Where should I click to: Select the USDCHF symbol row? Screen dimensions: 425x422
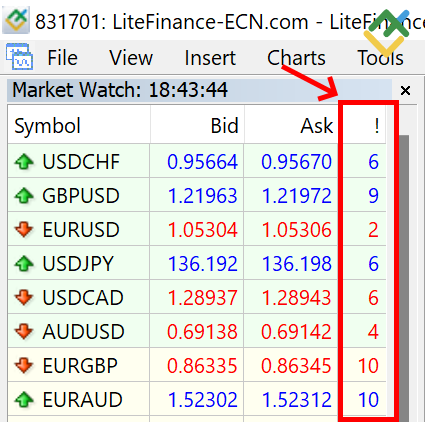(197, 161)
